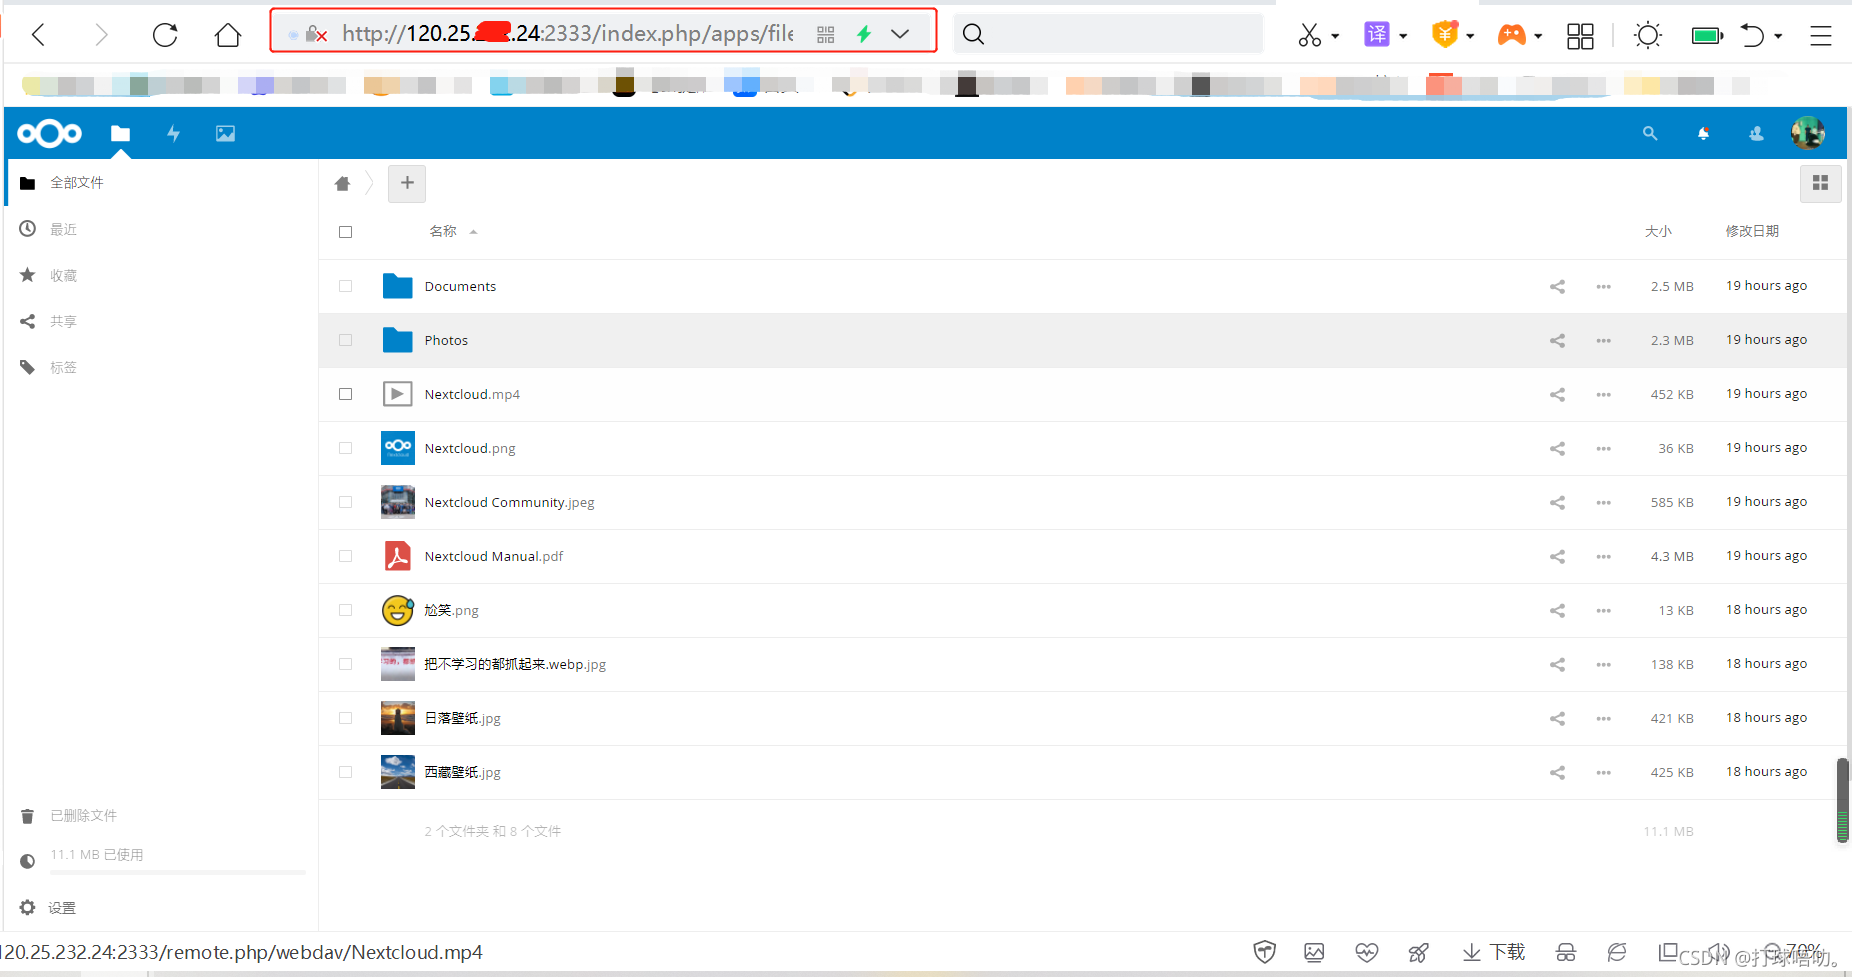Screen dimensions: 1852x977
Task: Share 日落壁纸.jpg file
Action: coord(1557,719)
